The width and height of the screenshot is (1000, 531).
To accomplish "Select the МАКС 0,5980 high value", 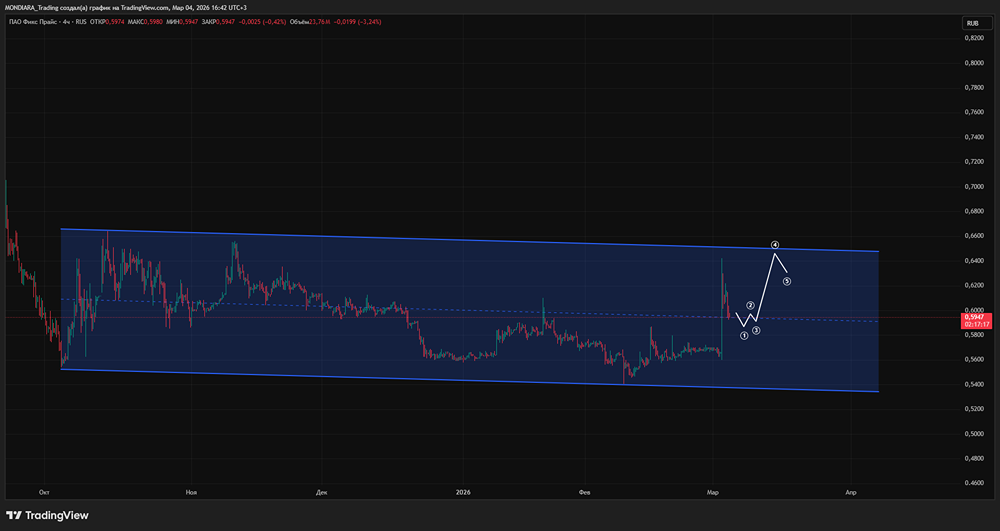I will pos(144,22).
